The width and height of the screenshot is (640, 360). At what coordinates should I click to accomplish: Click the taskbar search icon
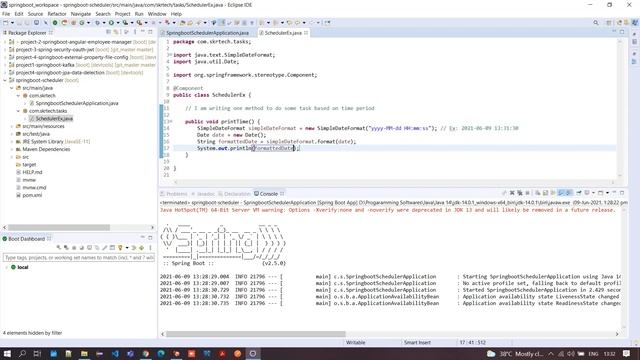point(22,353)
